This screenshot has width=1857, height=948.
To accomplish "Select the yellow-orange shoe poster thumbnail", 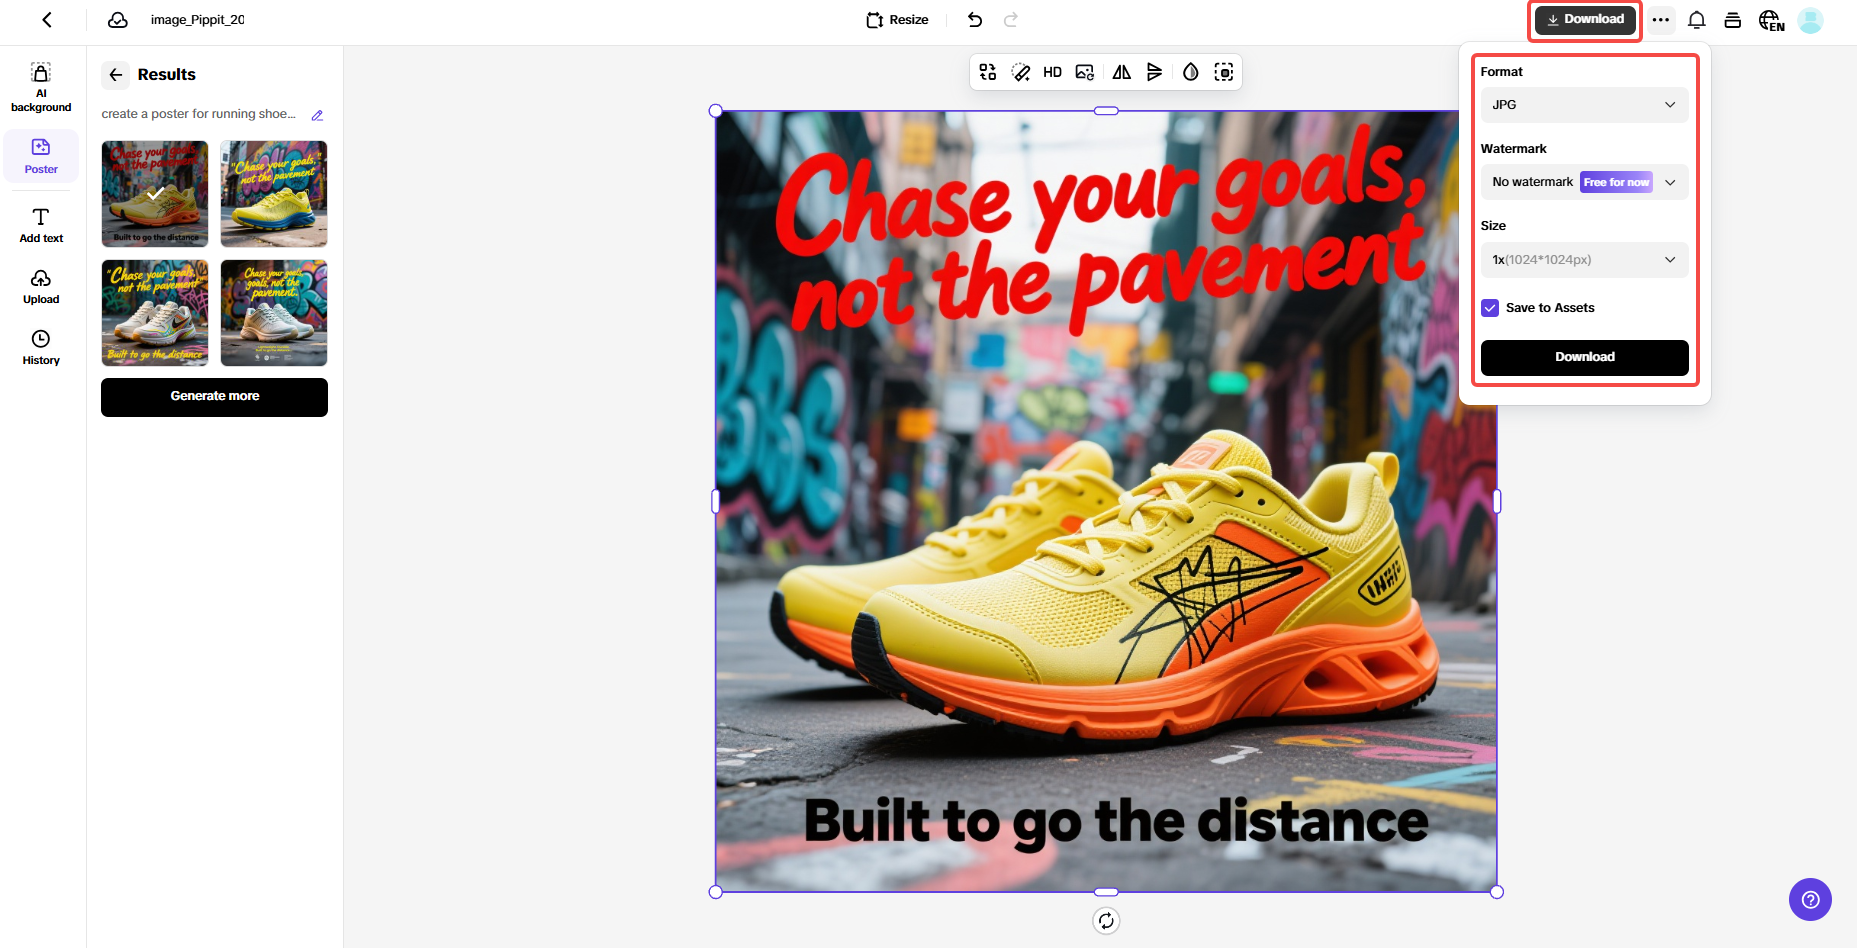I will click(x=155, y=194).
